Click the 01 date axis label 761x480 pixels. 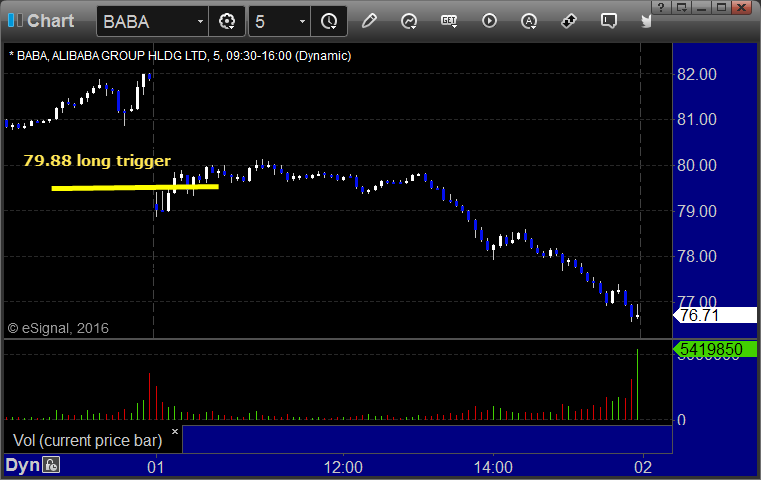156,467
